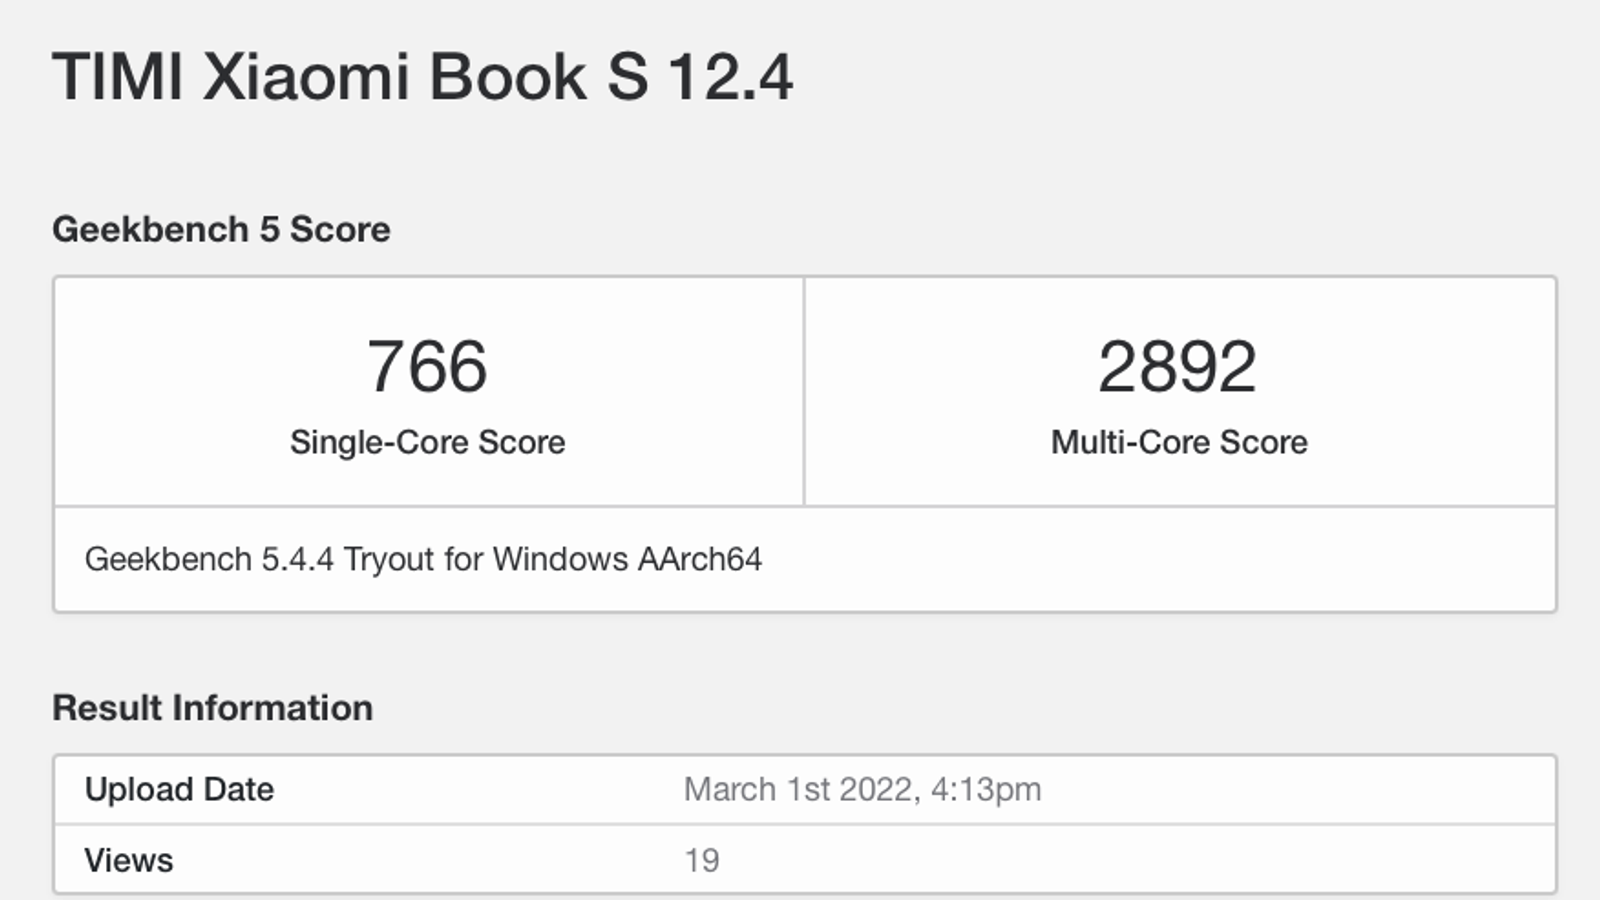
Task: Click the word "Book" in the title
Action: click(508, 77)
